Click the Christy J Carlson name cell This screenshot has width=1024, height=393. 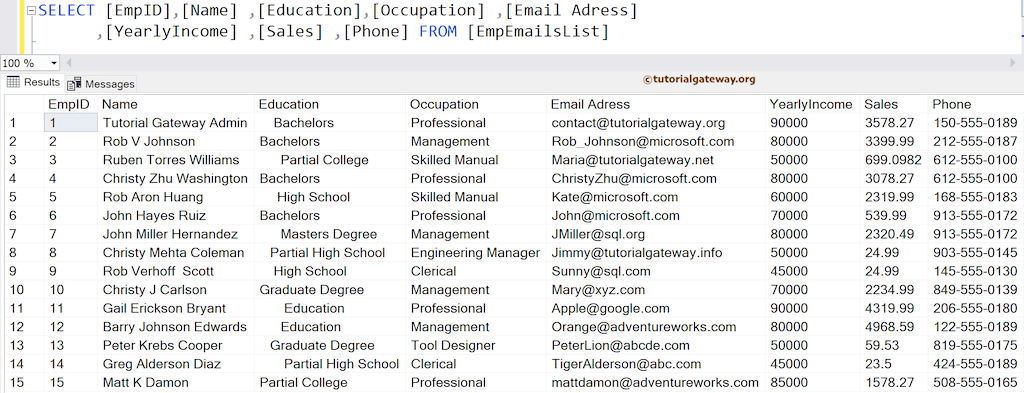click(176, 290)
